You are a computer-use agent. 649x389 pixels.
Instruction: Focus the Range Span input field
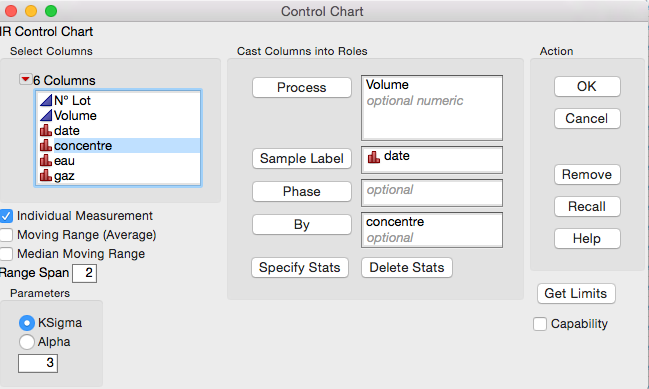click(84, 273)
